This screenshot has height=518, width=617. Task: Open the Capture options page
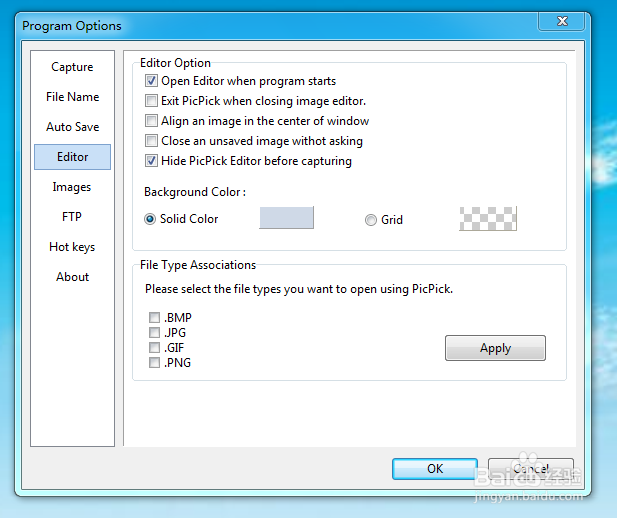tap(72, 67)
